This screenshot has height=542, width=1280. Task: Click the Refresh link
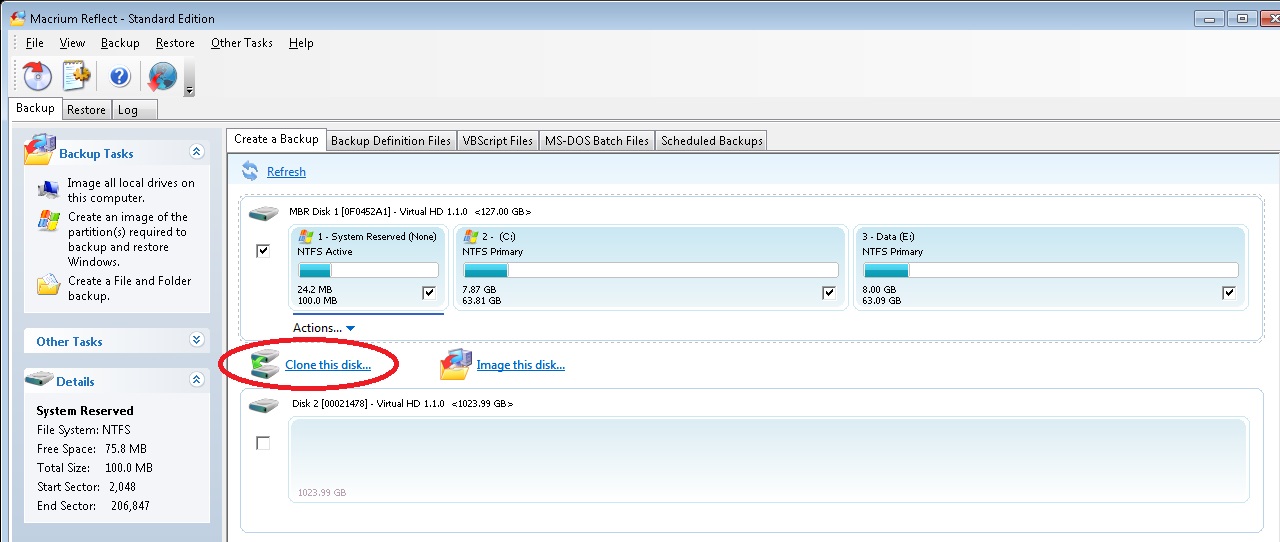286,172
